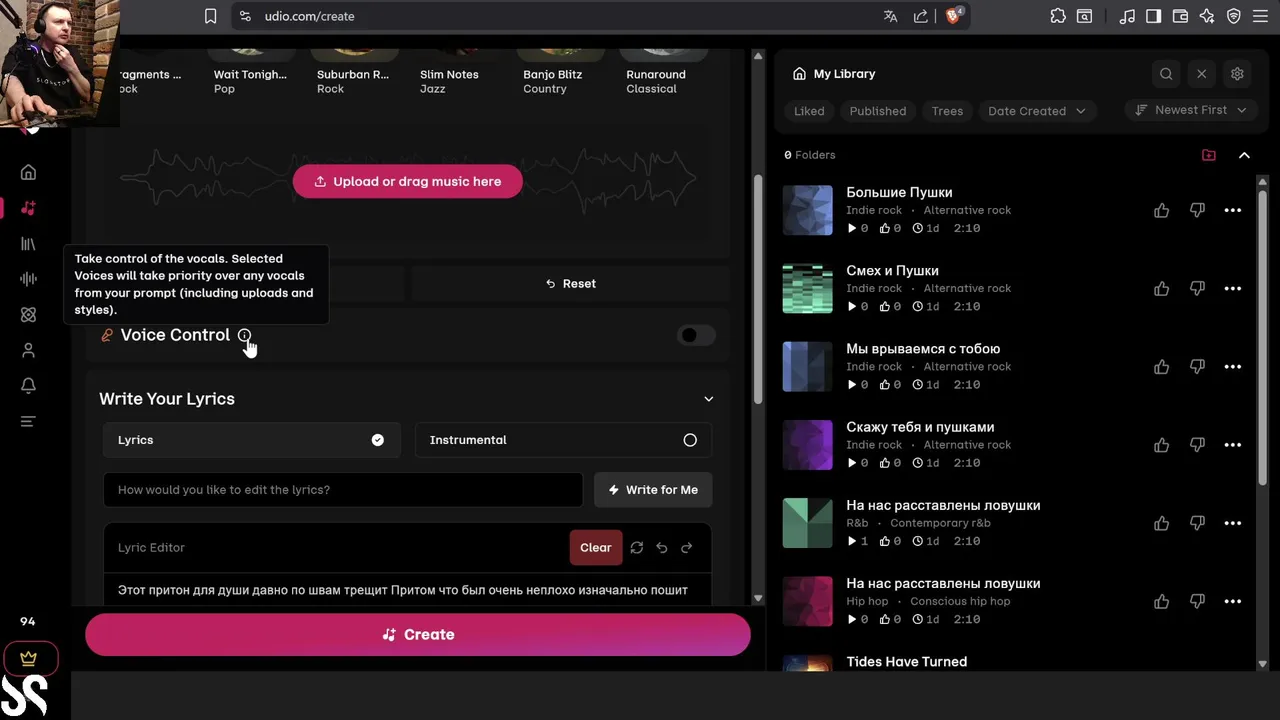
Task: Open the 0 Folders label
Action: coord(810,155)
